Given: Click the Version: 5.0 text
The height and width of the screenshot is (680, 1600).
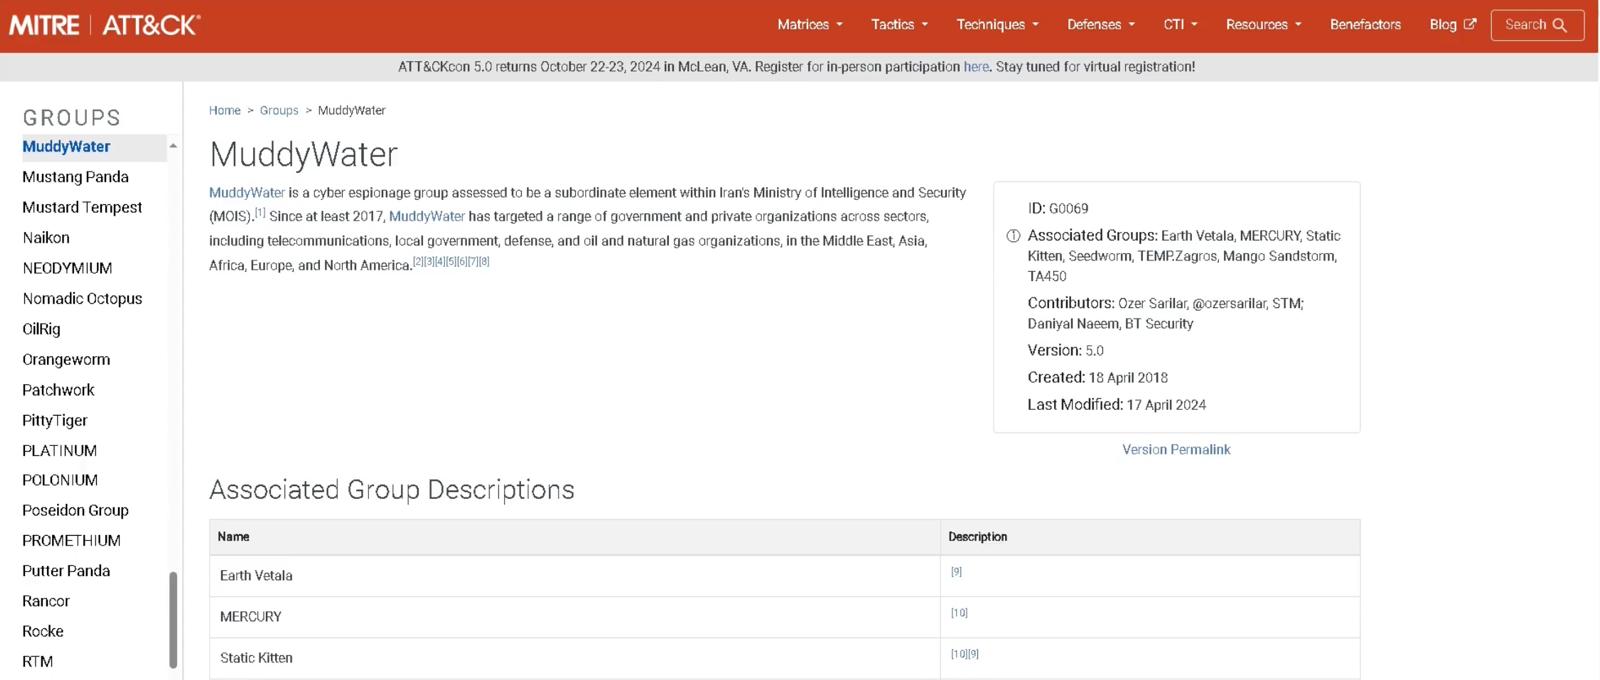Looking at the screenshot, I should click(x=1065, y=351).
